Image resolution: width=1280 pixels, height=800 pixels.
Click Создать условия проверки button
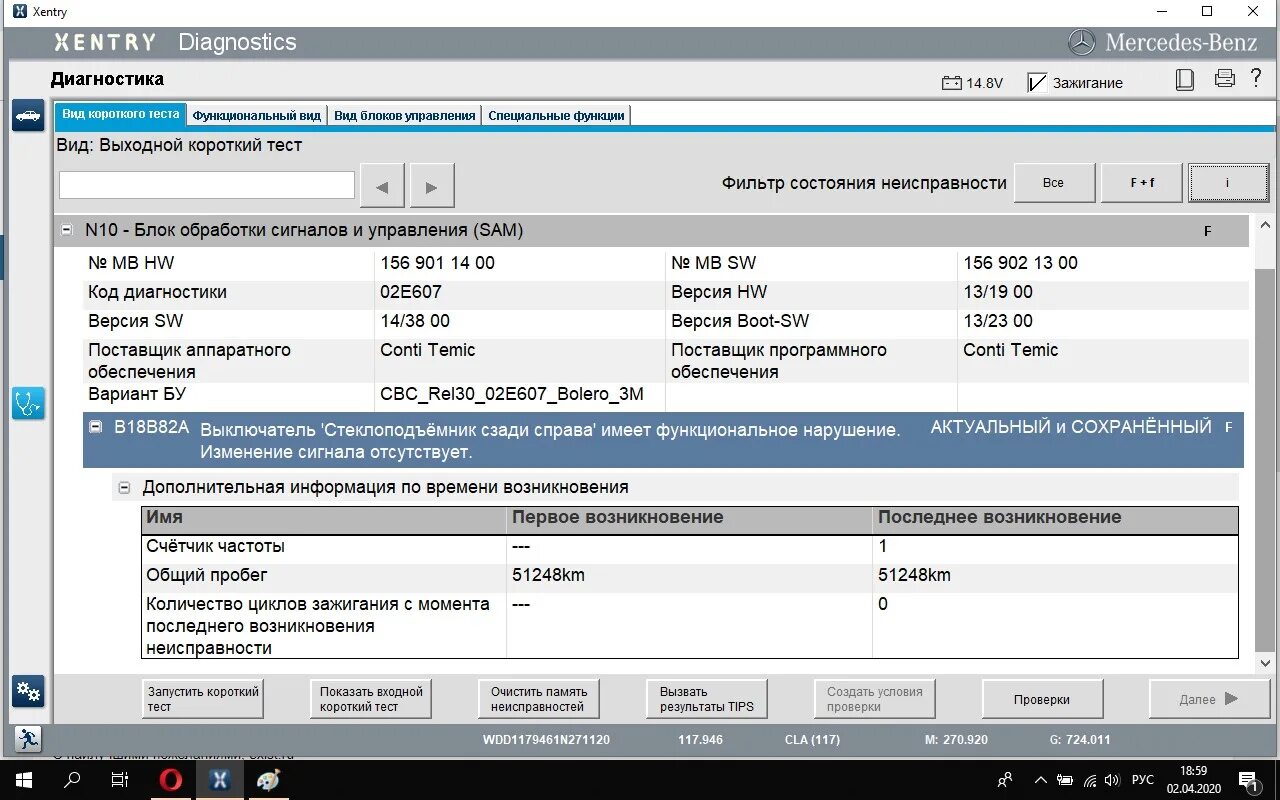(875, 699)
